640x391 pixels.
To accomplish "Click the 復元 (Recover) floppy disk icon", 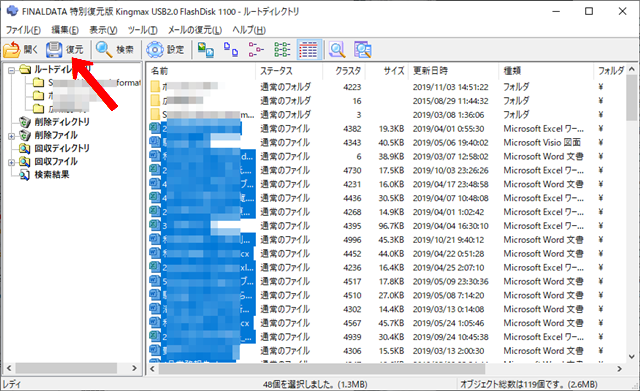I will click(53, 49).
